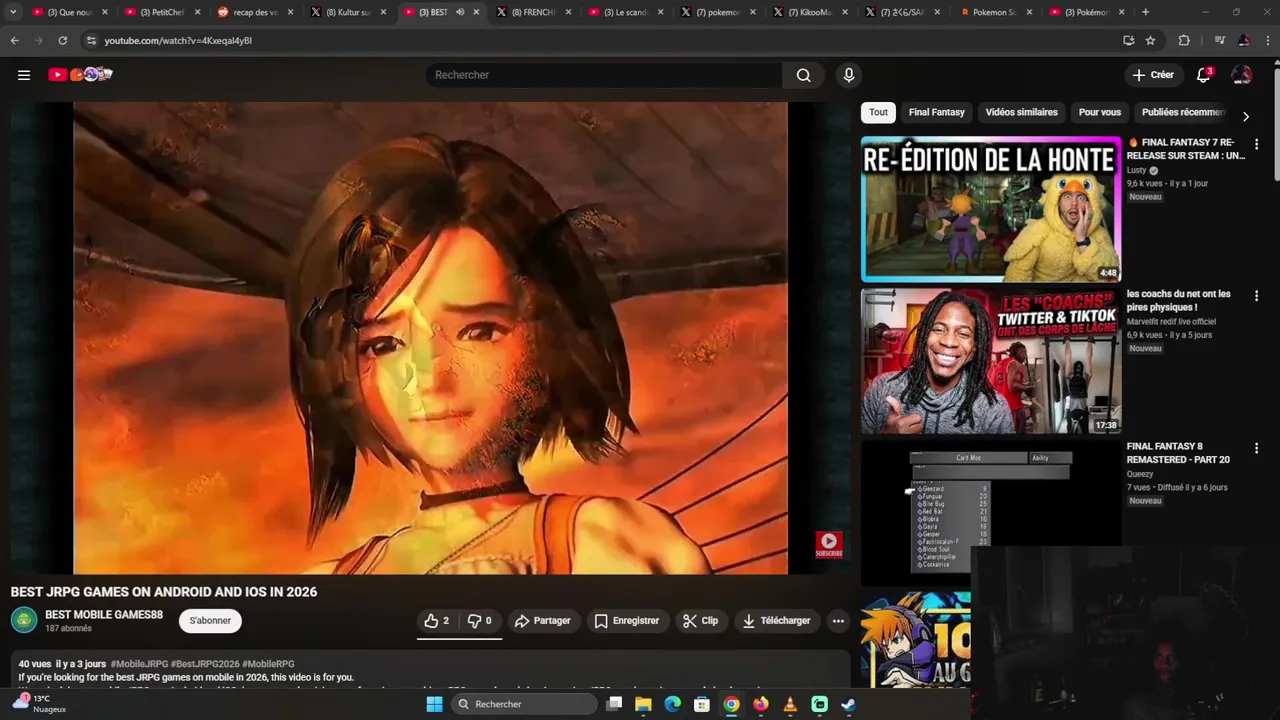1280x720 pixels.
Task: Open VLC media player from taskbar
Action: pyautogui.click(x=790, y=704)
